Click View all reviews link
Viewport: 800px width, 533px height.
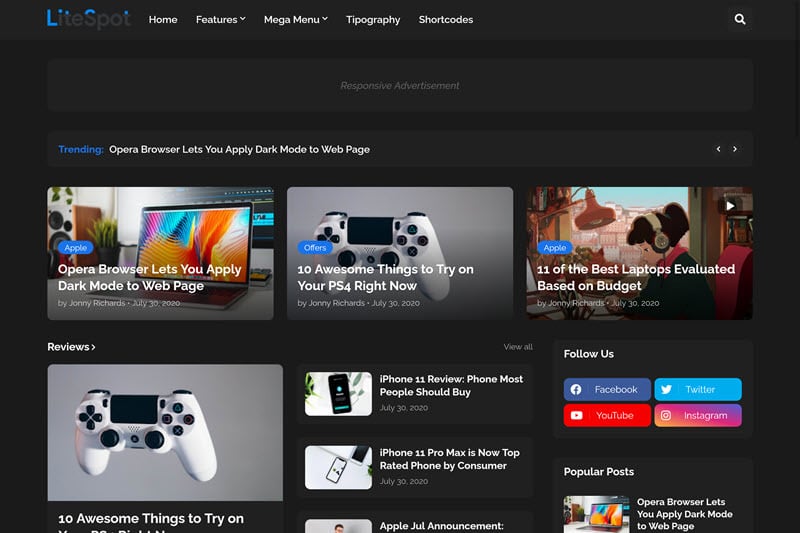tap(518, 347)
